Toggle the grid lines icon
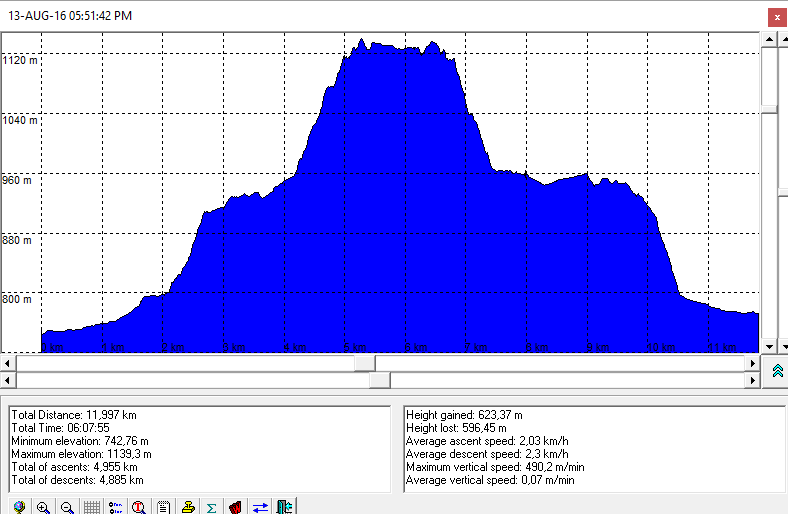The width and height of the screenshot is (788, 514). 91,507
